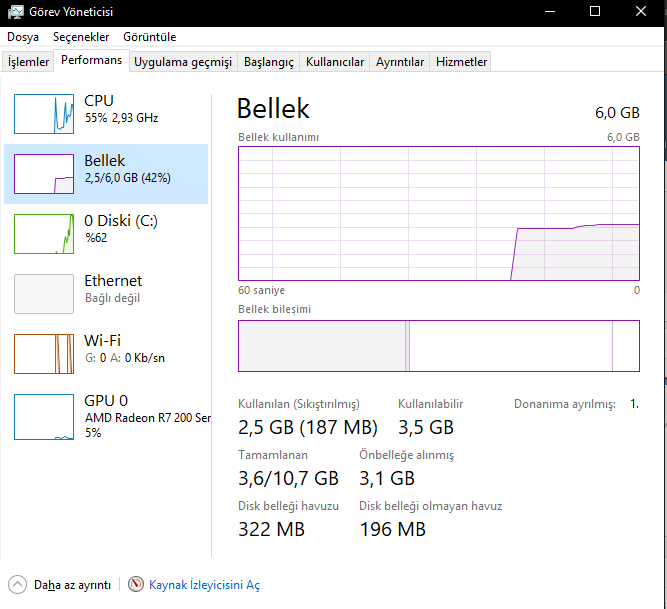Select the CPU usage mini graph
Viewport: 667px width, 609px height.
44,114
